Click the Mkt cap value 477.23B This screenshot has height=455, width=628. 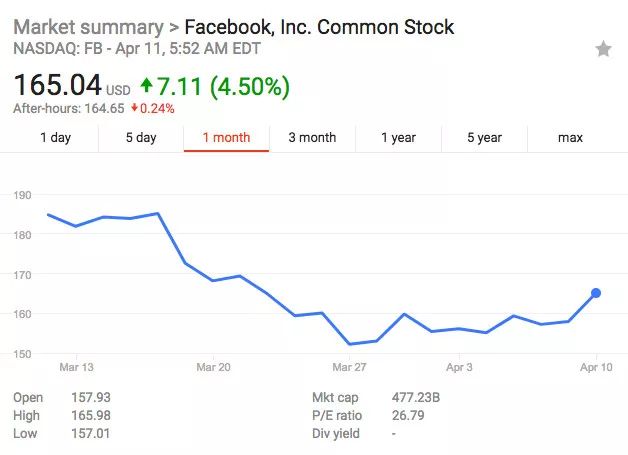click(418, 397)
